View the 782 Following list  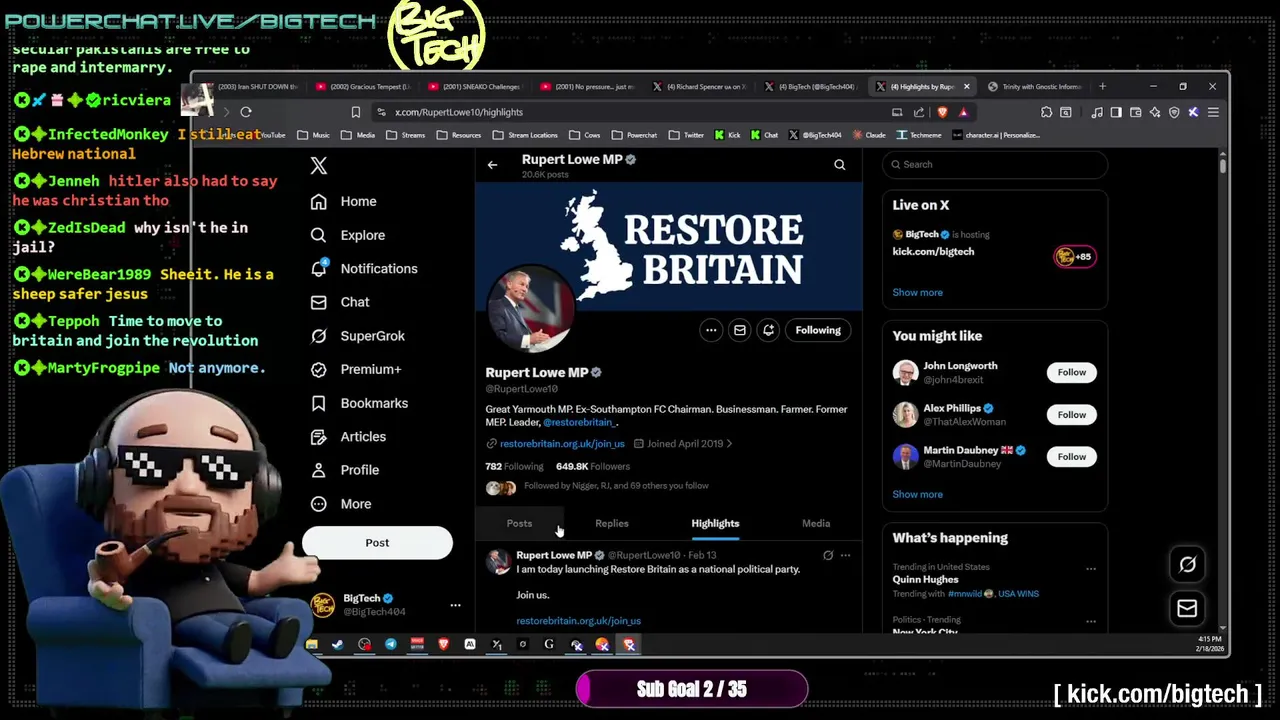point(514,467)
